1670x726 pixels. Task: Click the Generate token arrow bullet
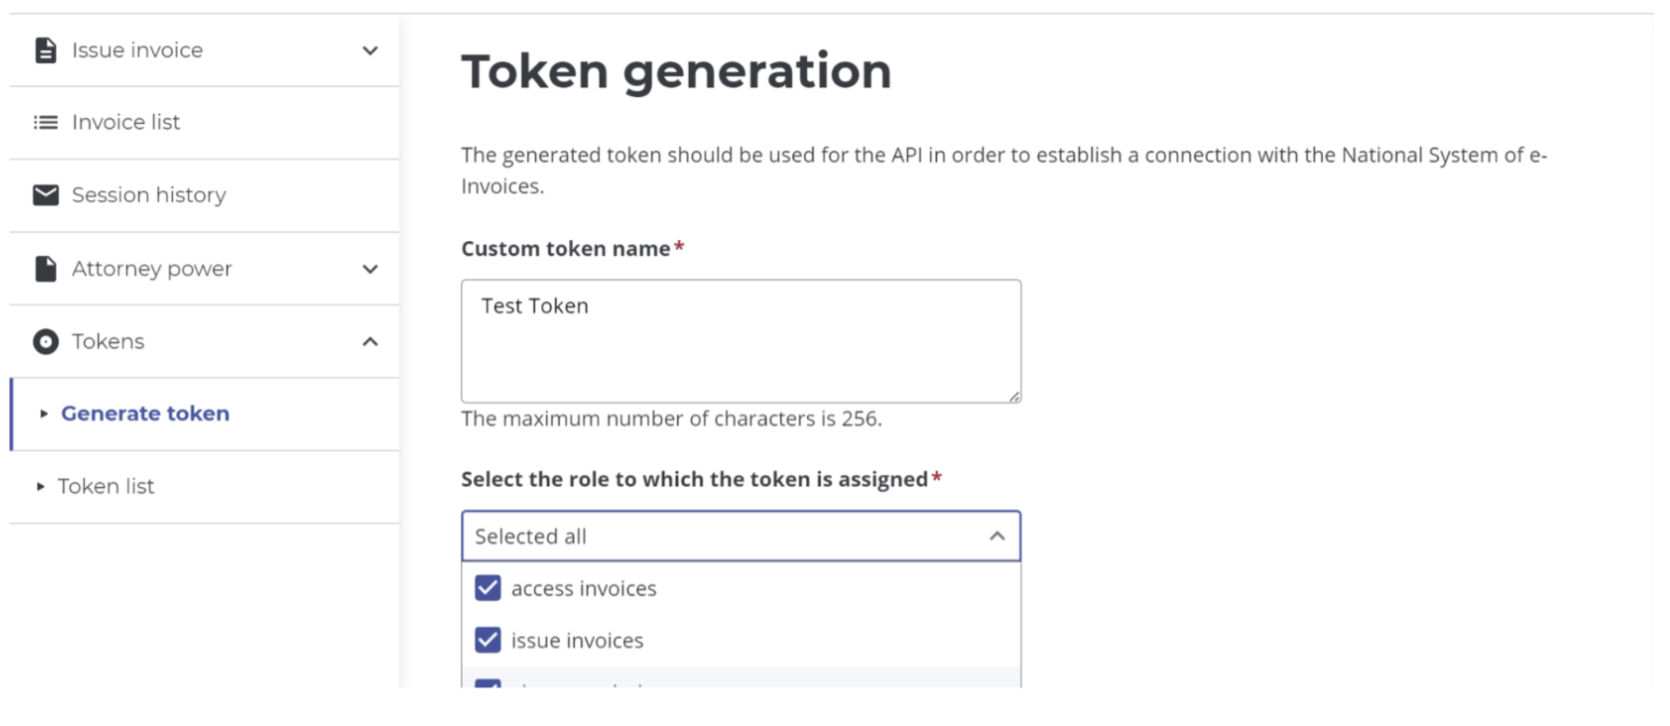tap(43, 413)
